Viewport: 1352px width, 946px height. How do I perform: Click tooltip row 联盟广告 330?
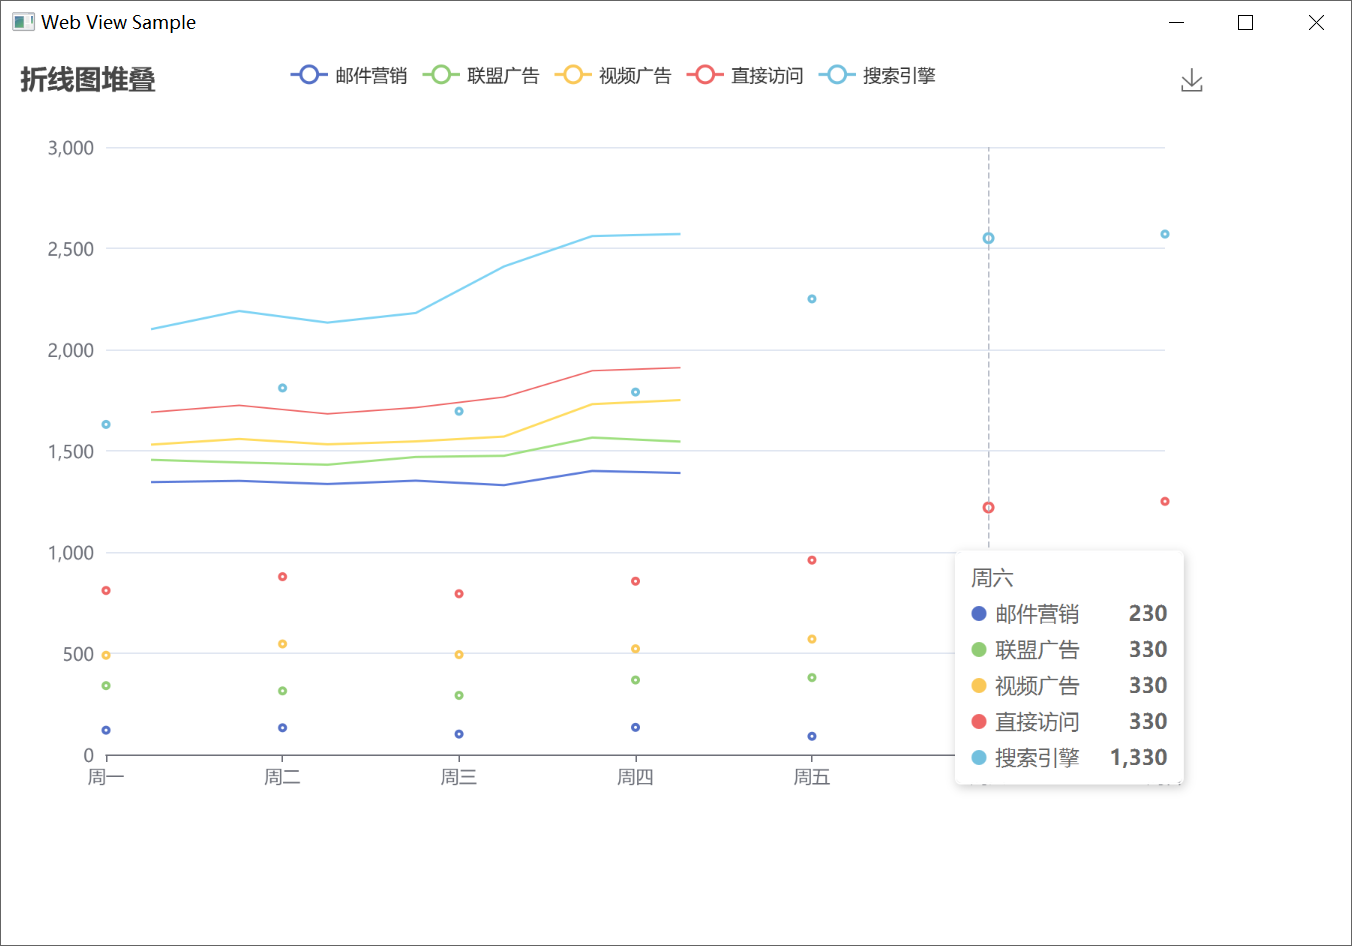[x=1069, y=650]
